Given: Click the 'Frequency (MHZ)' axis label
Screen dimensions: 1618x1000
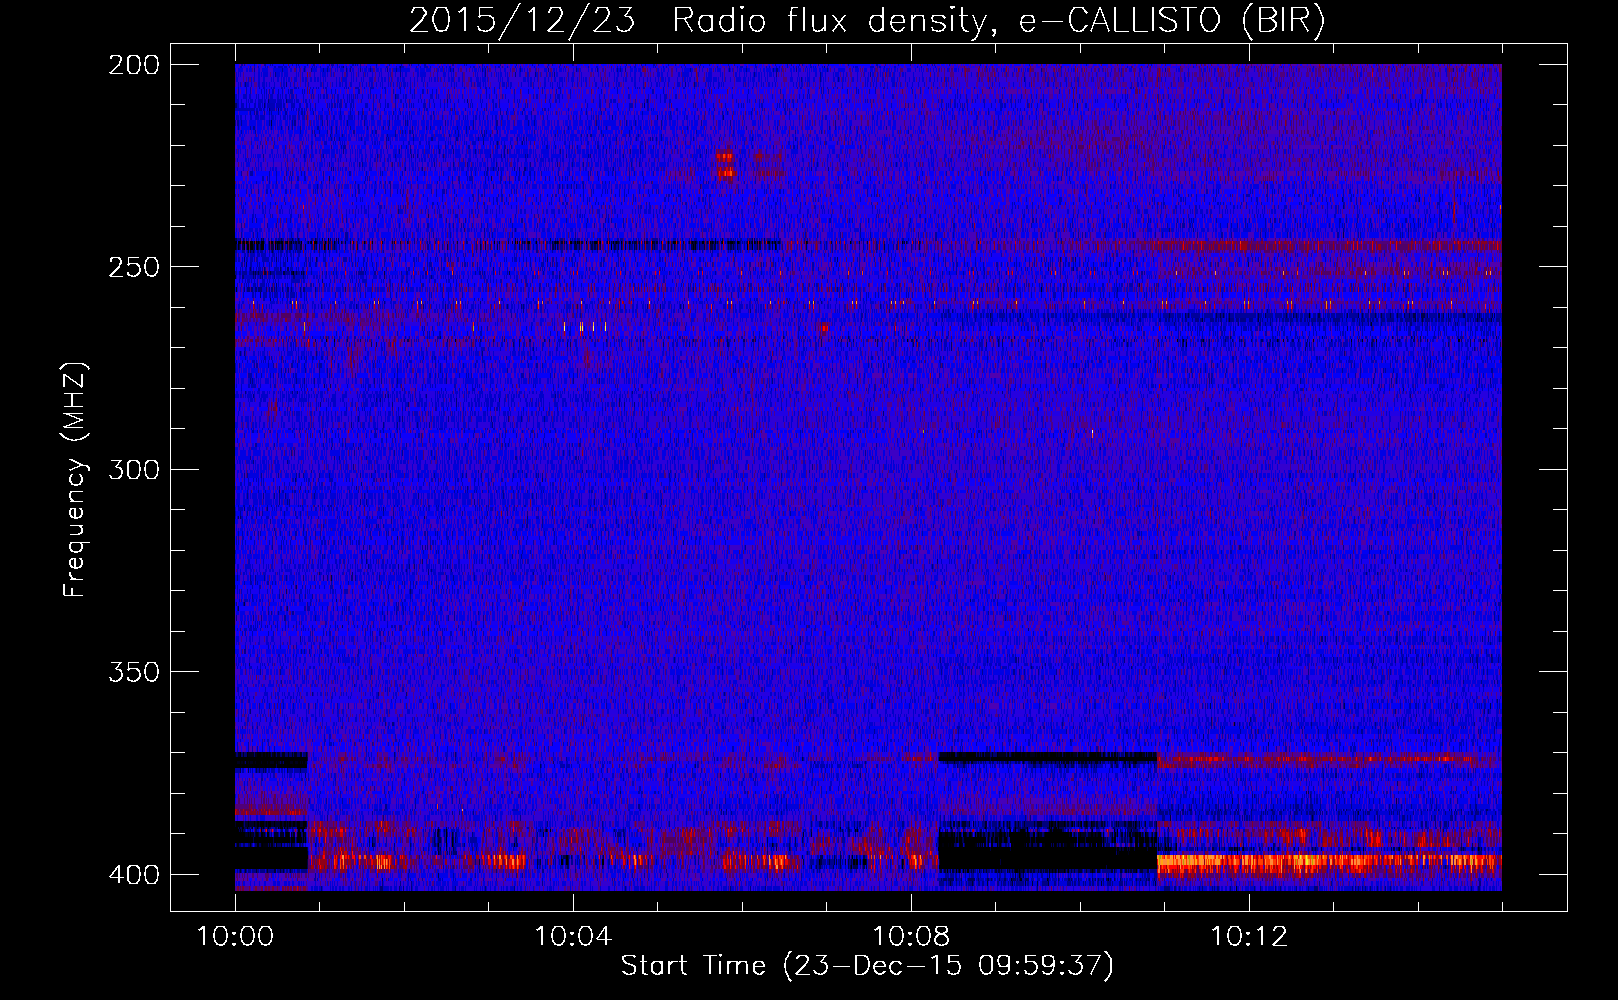Looking at the screenshot, I should click(x=75, y=480).
